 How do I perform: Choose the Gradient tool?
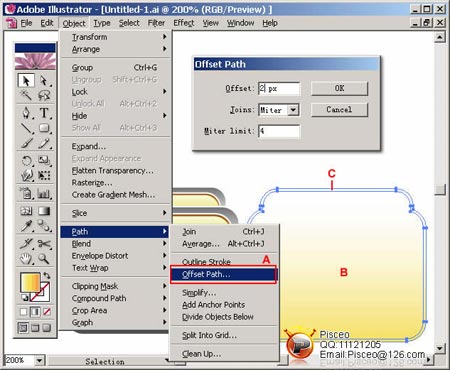[x=44, y=211]
